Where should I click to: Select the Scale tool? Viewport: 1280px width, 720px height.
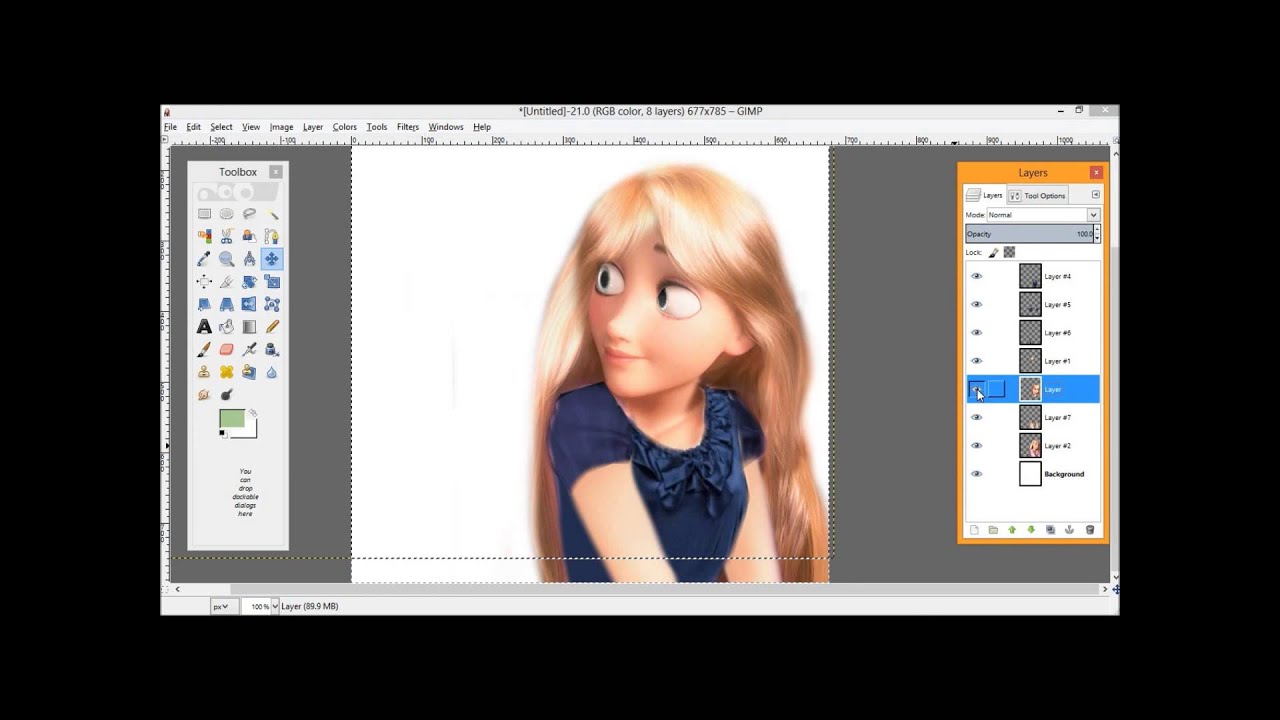point(272,282)
